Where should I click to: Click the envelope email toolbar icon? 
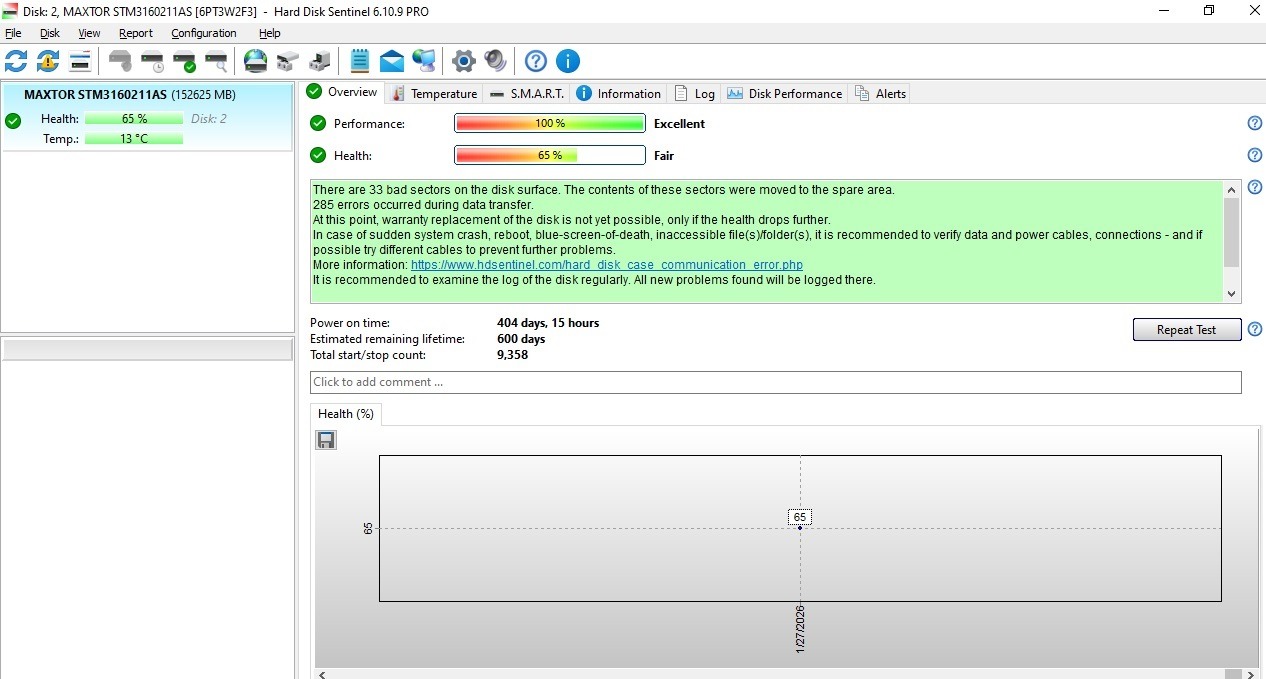tap(392, 61)
